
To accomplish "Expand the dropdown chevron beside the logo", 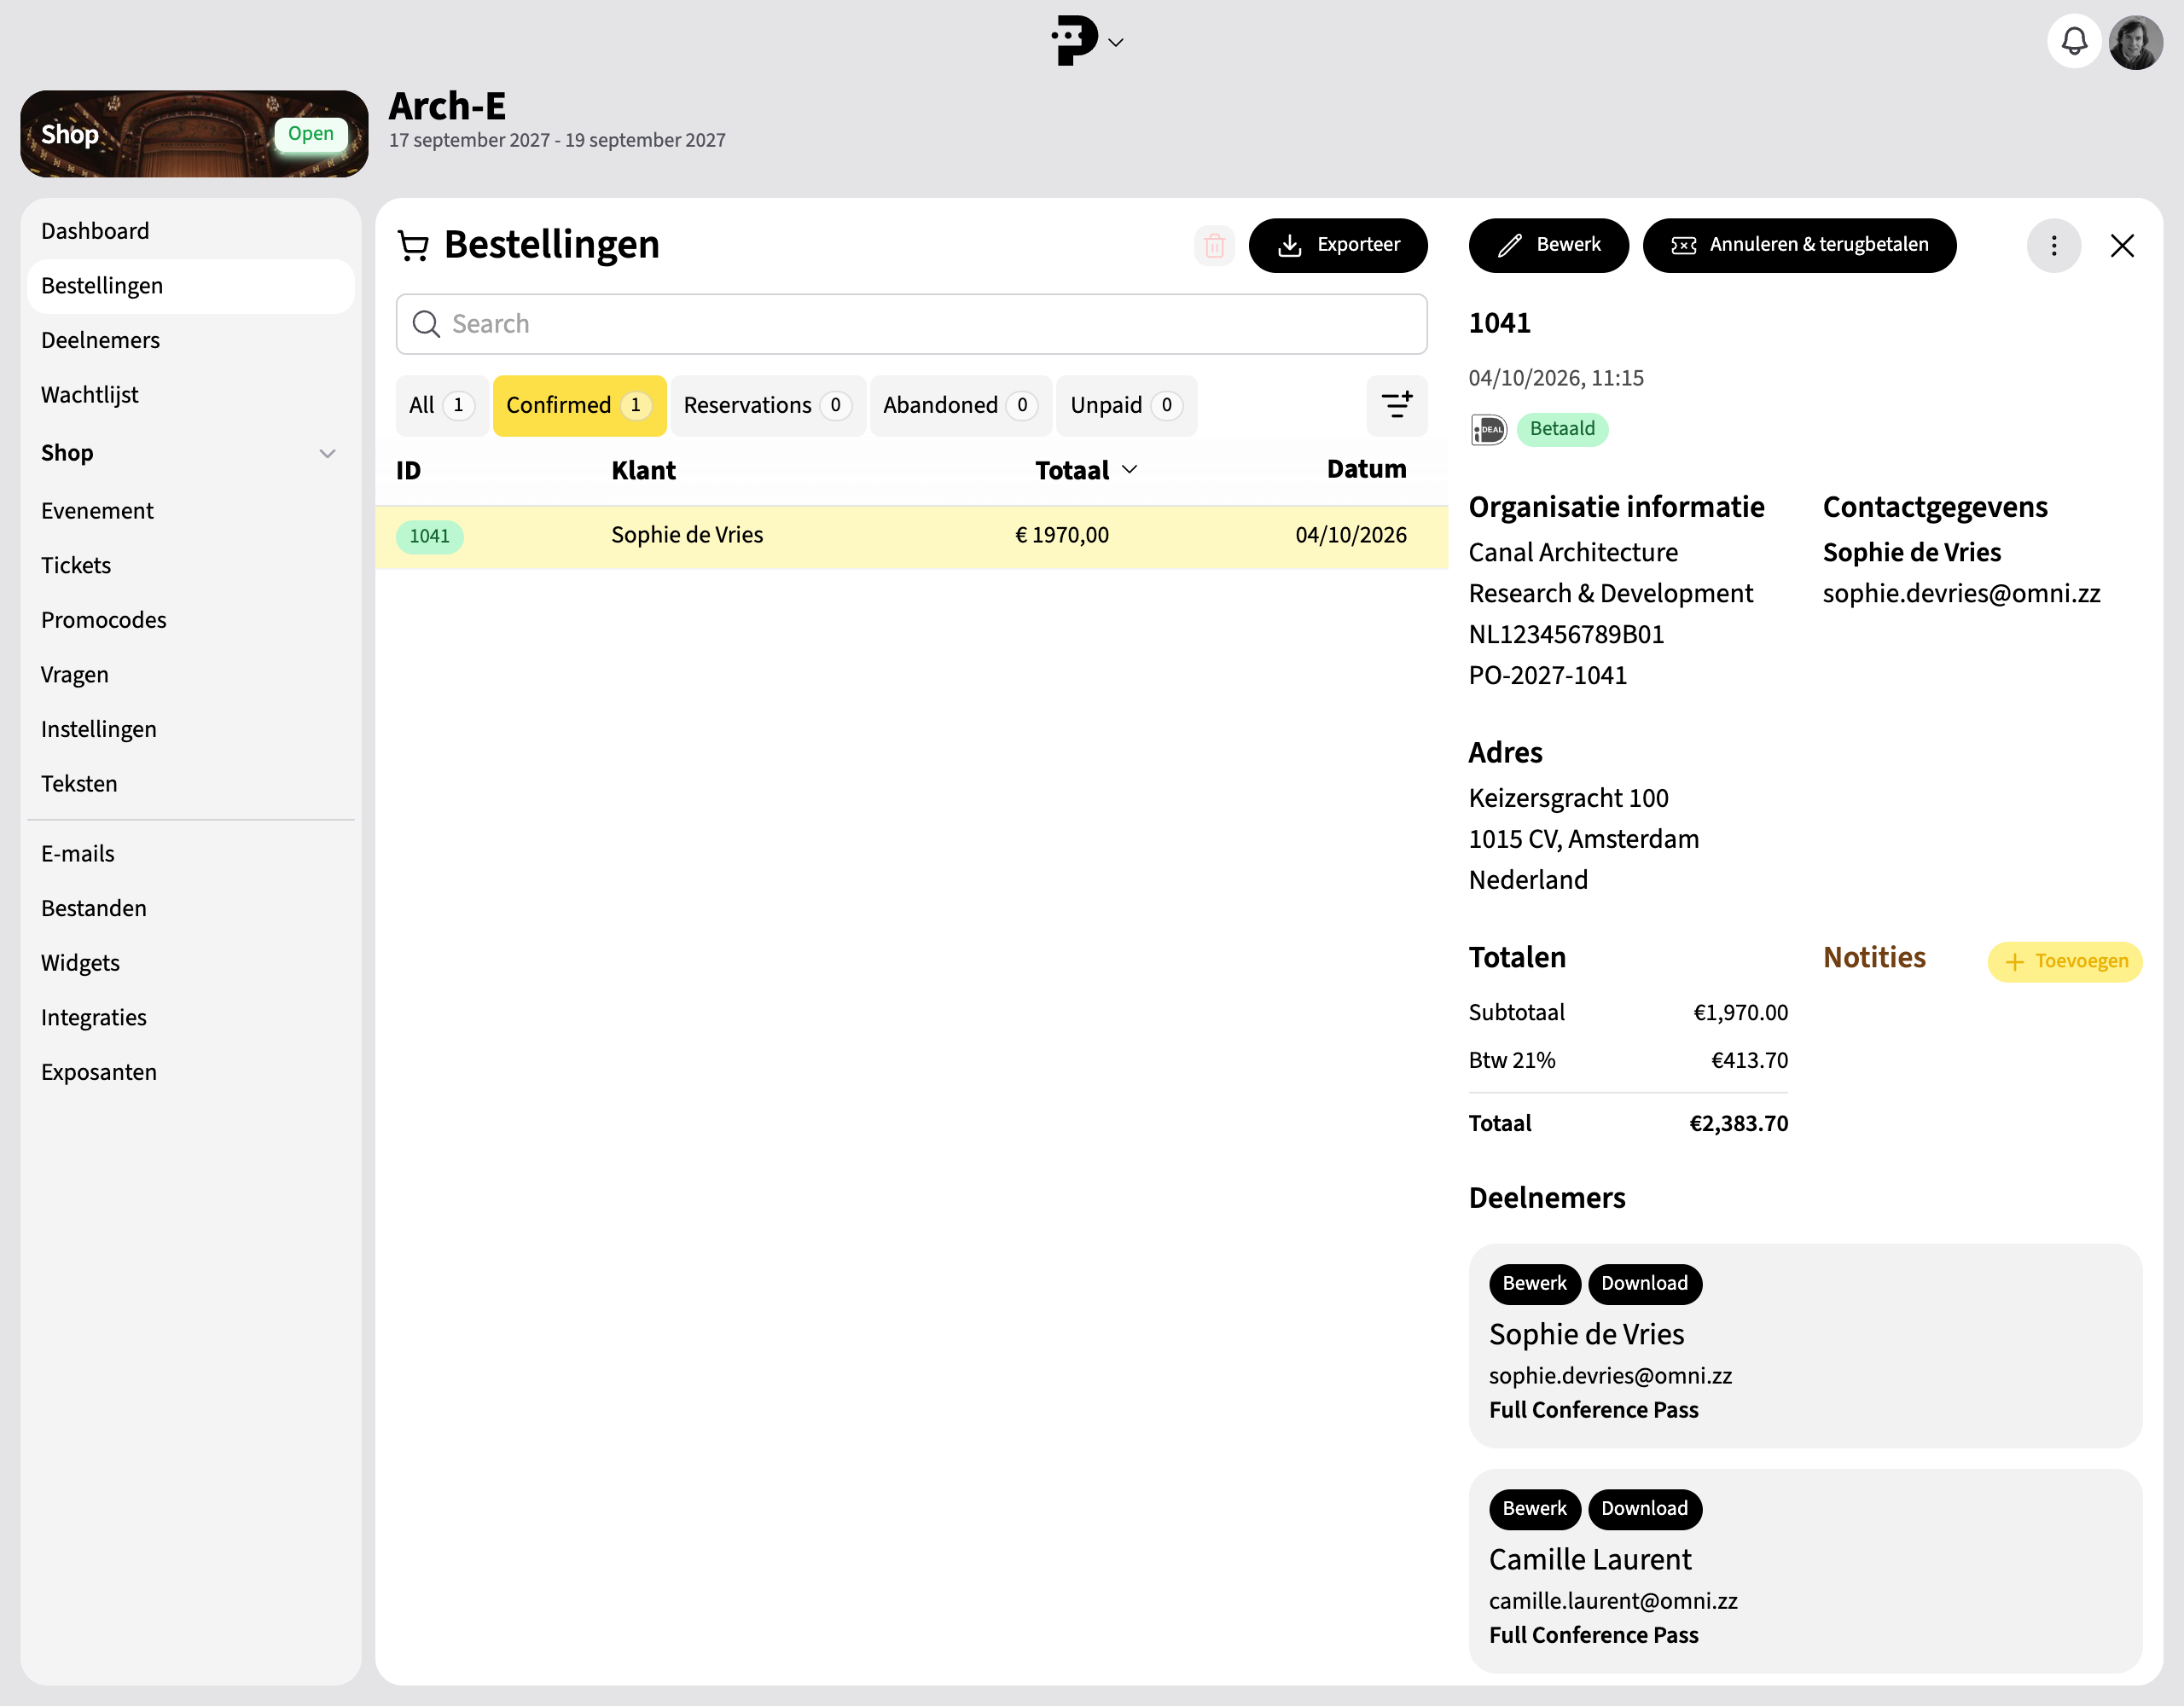I will pos(1116,43).
